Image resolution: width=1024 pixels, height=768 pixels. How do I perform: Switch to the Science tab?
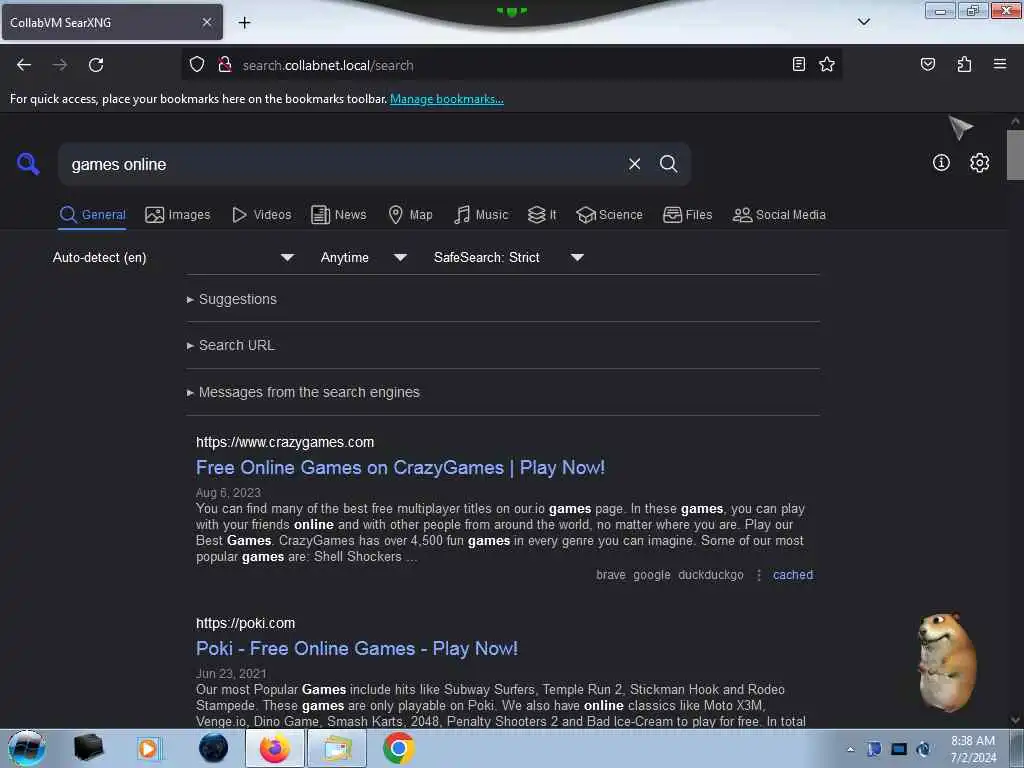[x=609, y=215]
